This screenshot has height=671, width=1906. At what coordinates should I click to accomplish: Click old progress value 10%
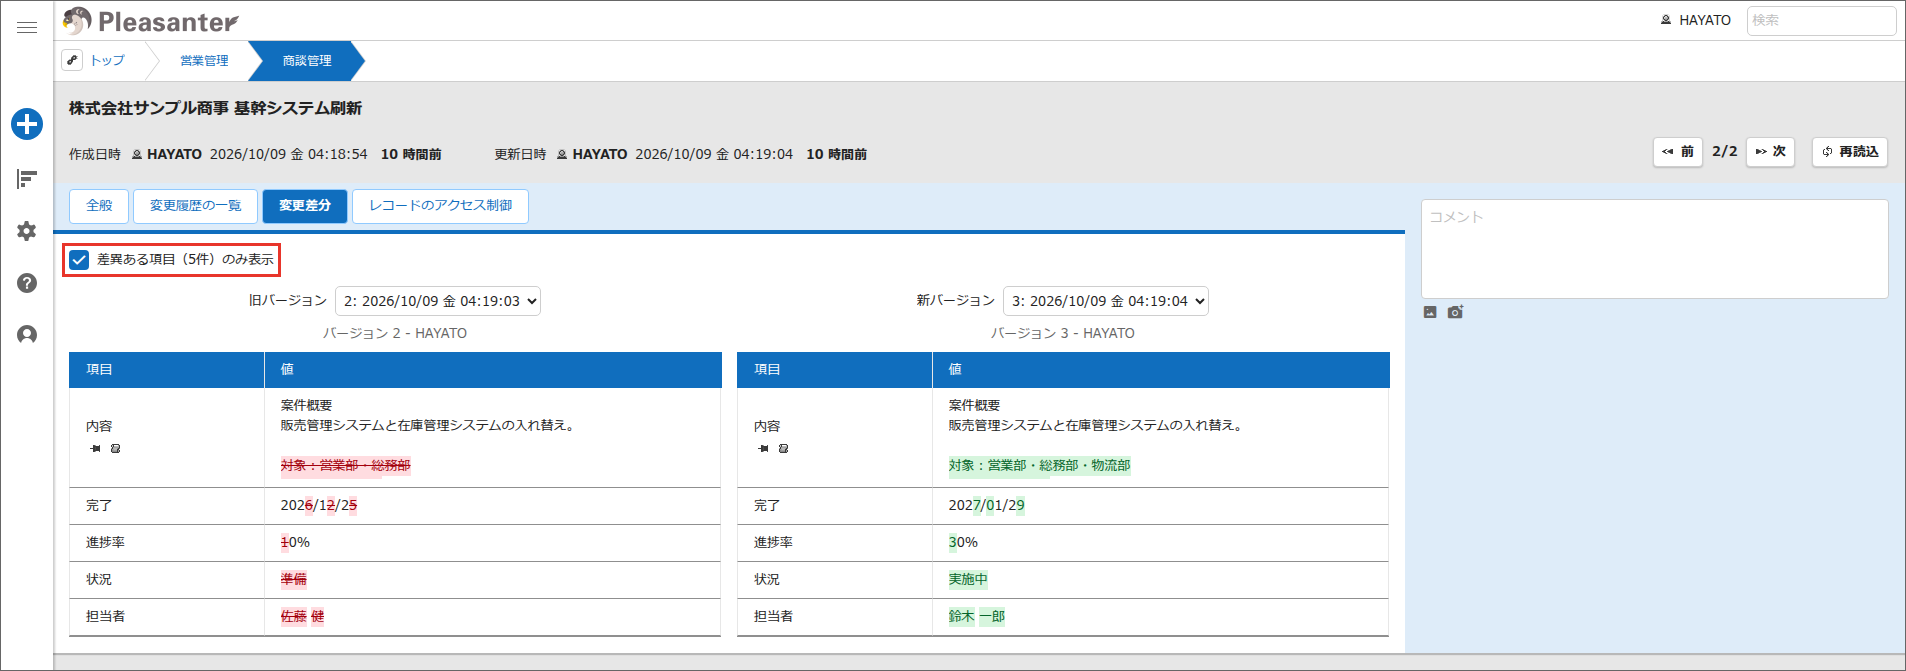coord(295,542)
